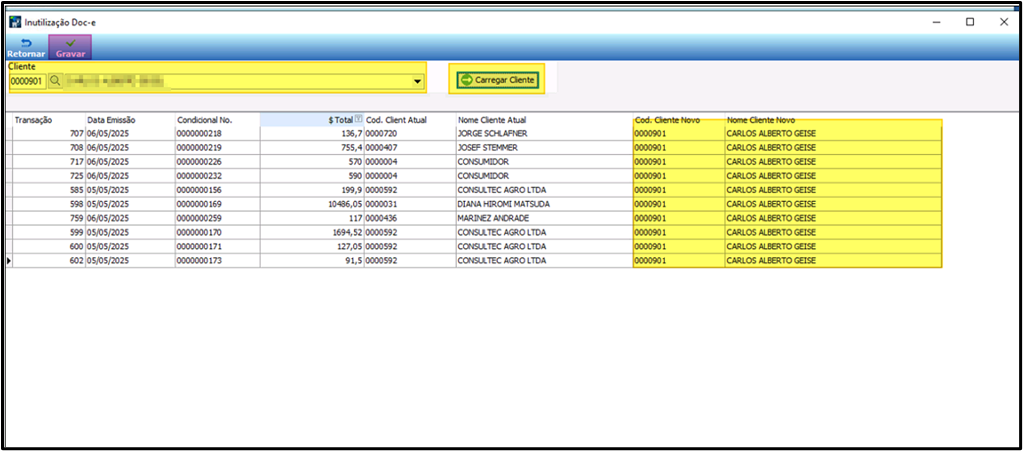The image size is (1023, 451).
Task: Select transaction 600 cell
Action: pos(49,247)
